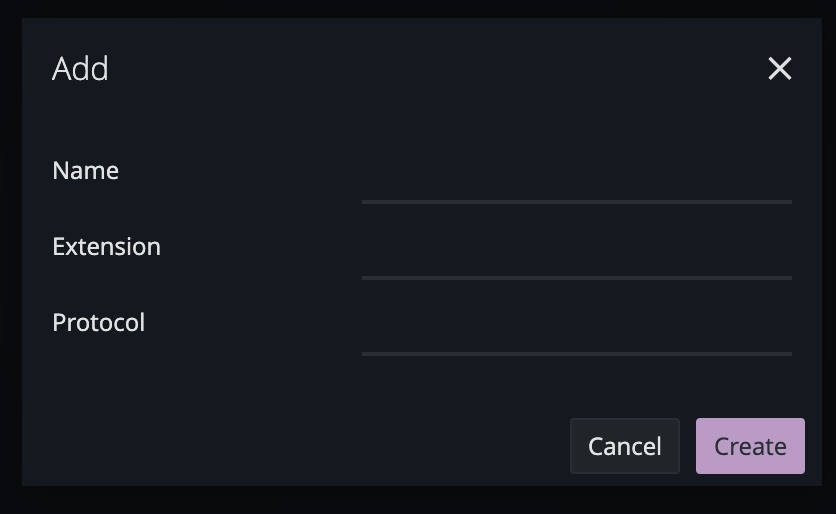Click the Extension label
This screenshot has height=514, width=836.
coord(106,247)
